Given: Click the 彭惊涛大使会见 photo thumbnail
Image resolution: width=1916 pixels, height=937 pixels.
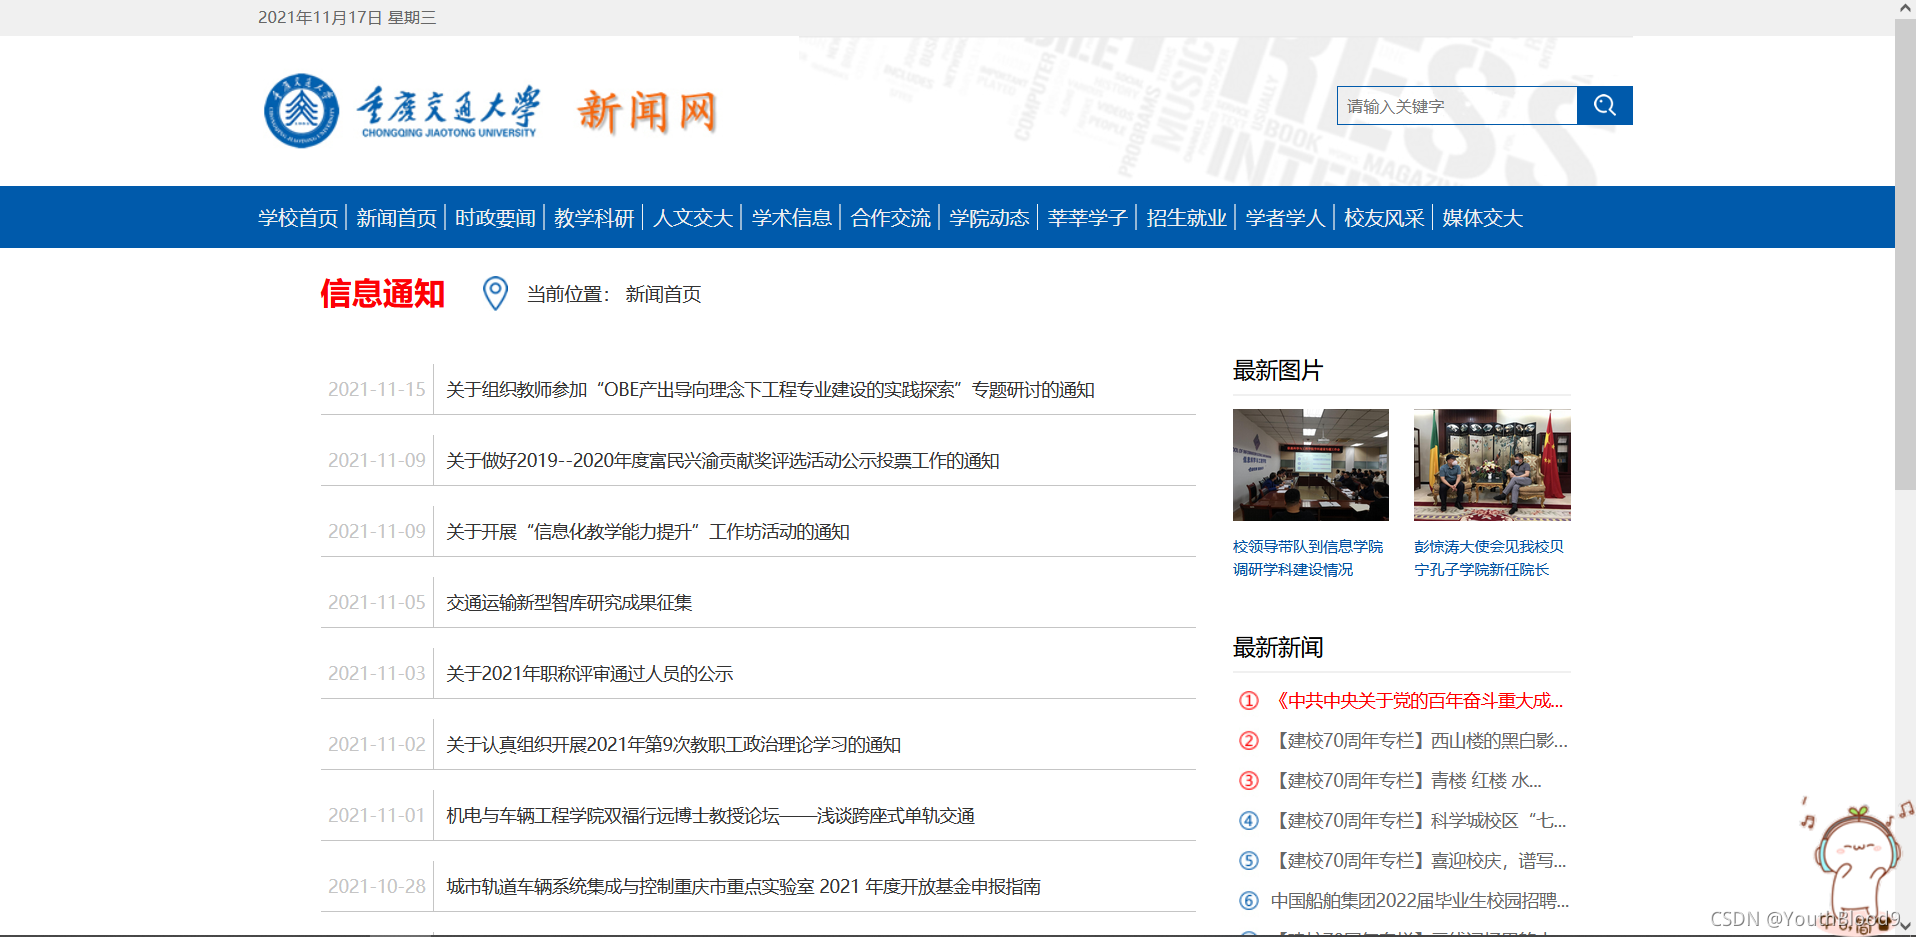Looking at the screenshot, I should (x=1491, y=465).
